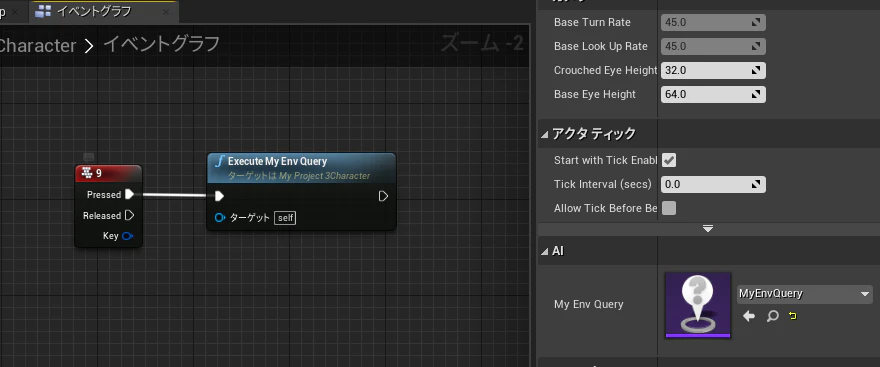
Task: Collapse the AI section
Action: [544, 251]
